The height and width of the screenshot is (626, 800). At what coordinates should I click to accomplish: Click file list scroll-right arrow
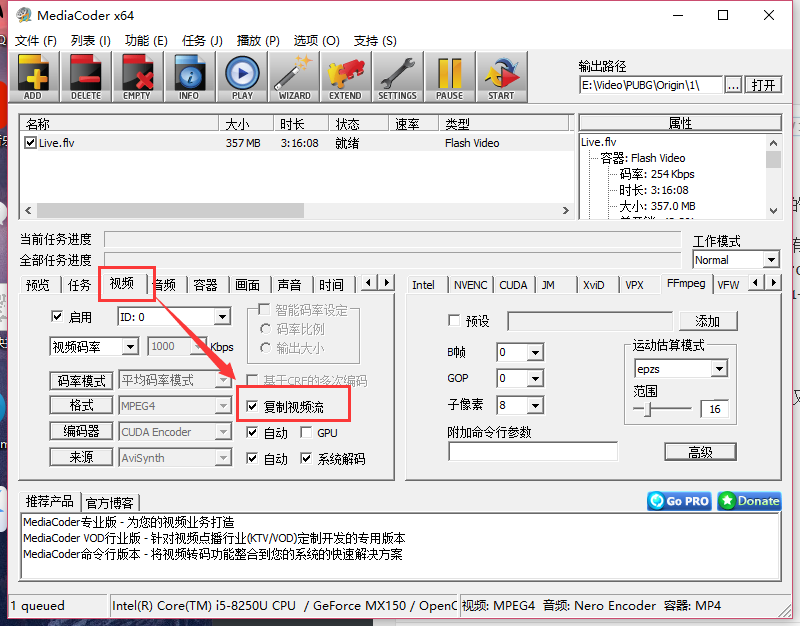565,210
